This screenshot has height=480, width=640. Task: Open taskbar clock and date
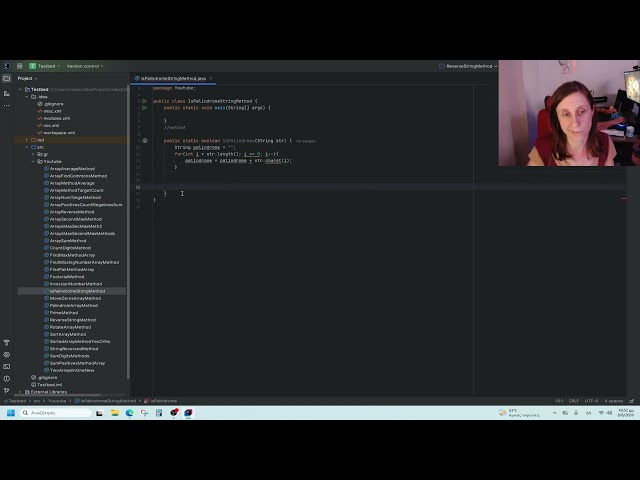pyautogui.click(x=626, y=413)
